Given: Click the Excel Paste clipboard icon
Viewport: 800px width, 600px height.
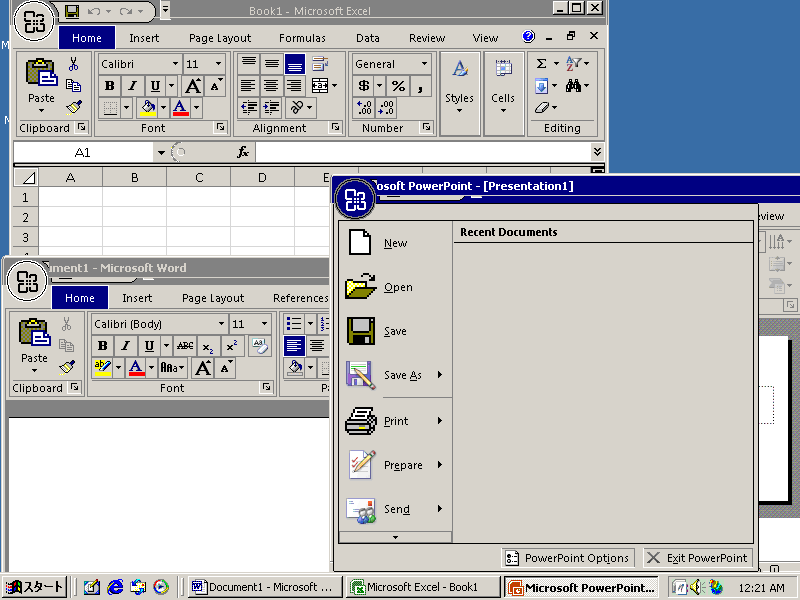Looking at the screenshot, I should pos(41,73).
